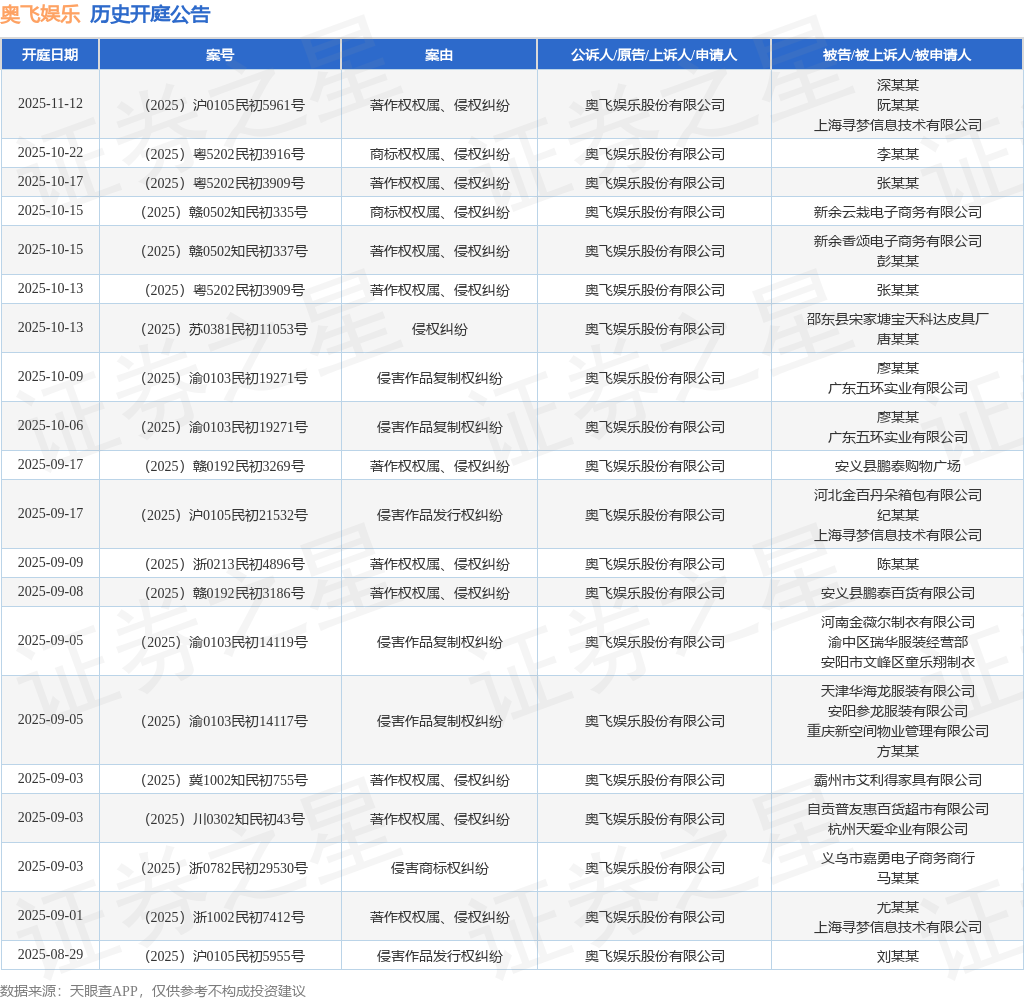This screenshot has height=1000, width=1024.
Task: Click defendant 杭州天爱伞业有限公司
Action: tap(897, 829)
